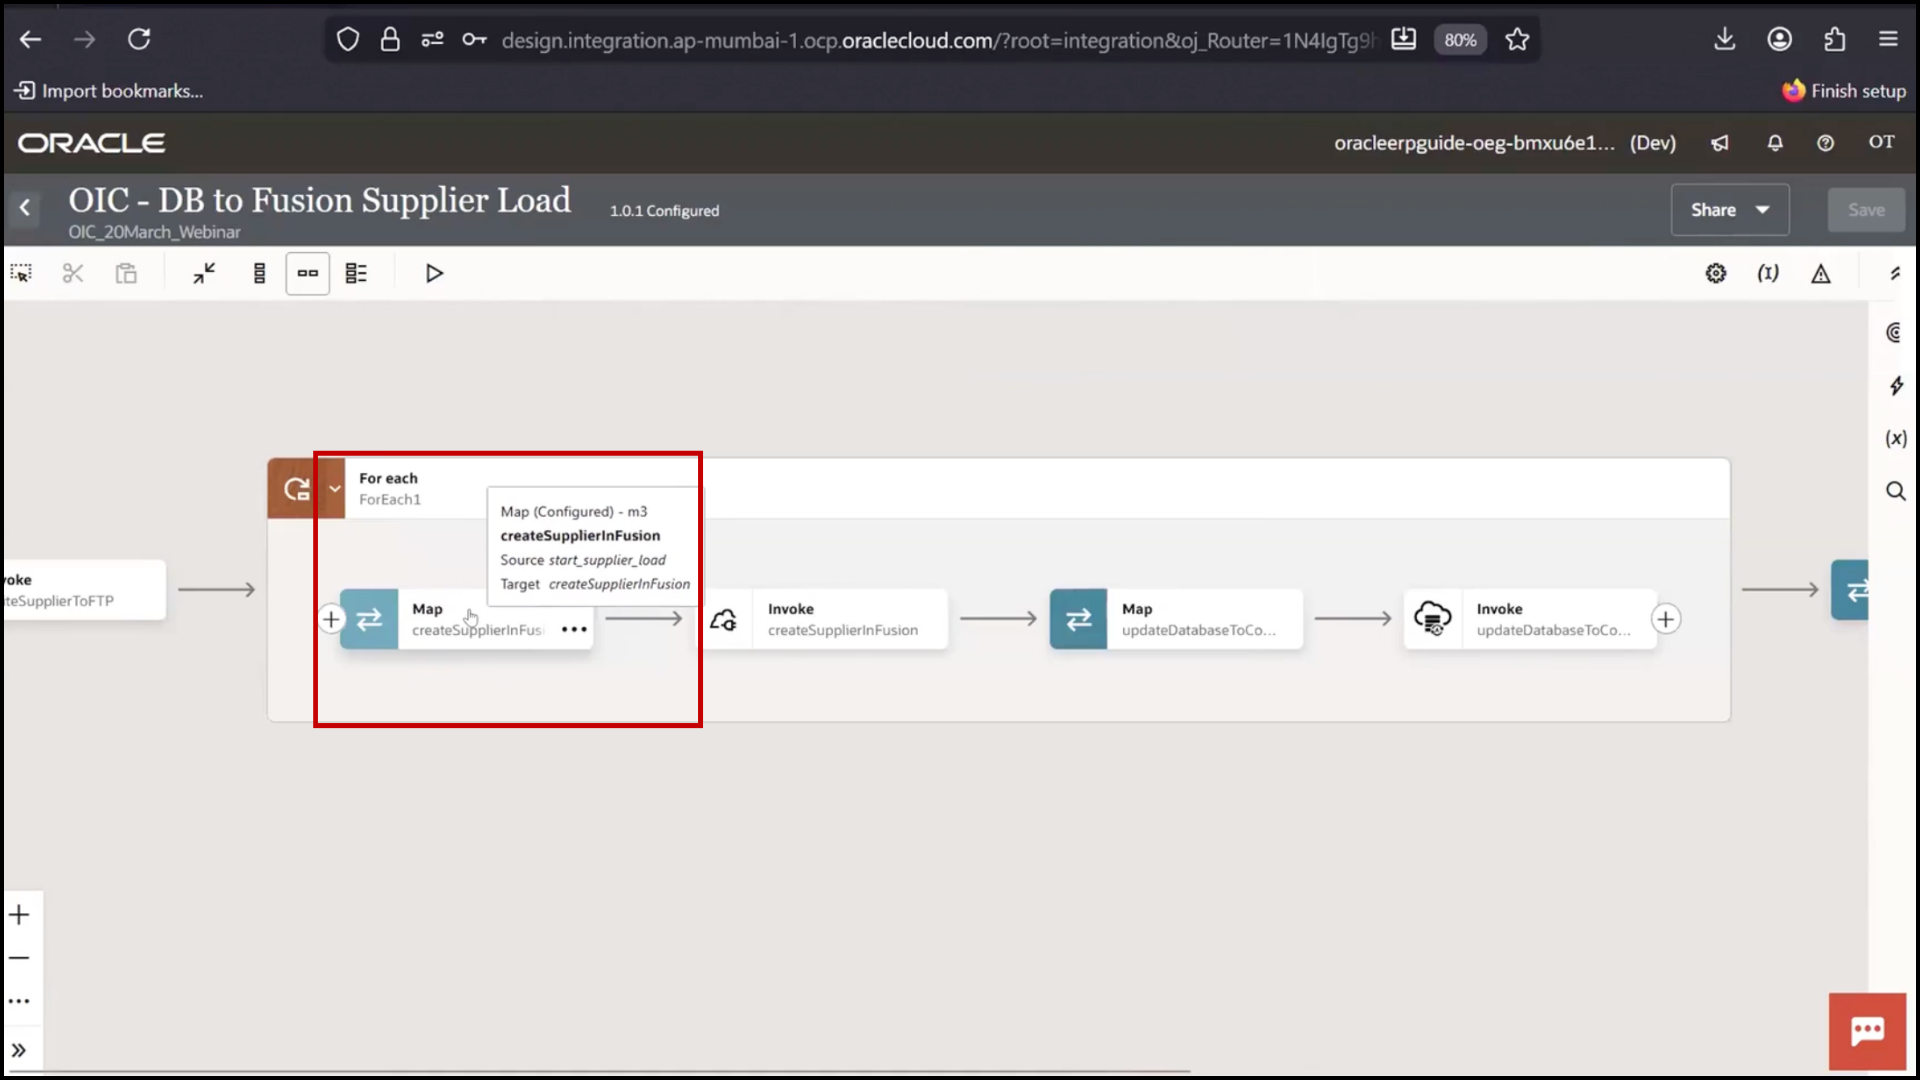Open notifications bell icon
Image resolution: width=1920 pixels, height=1080 pixels.
pos(1775,143)
